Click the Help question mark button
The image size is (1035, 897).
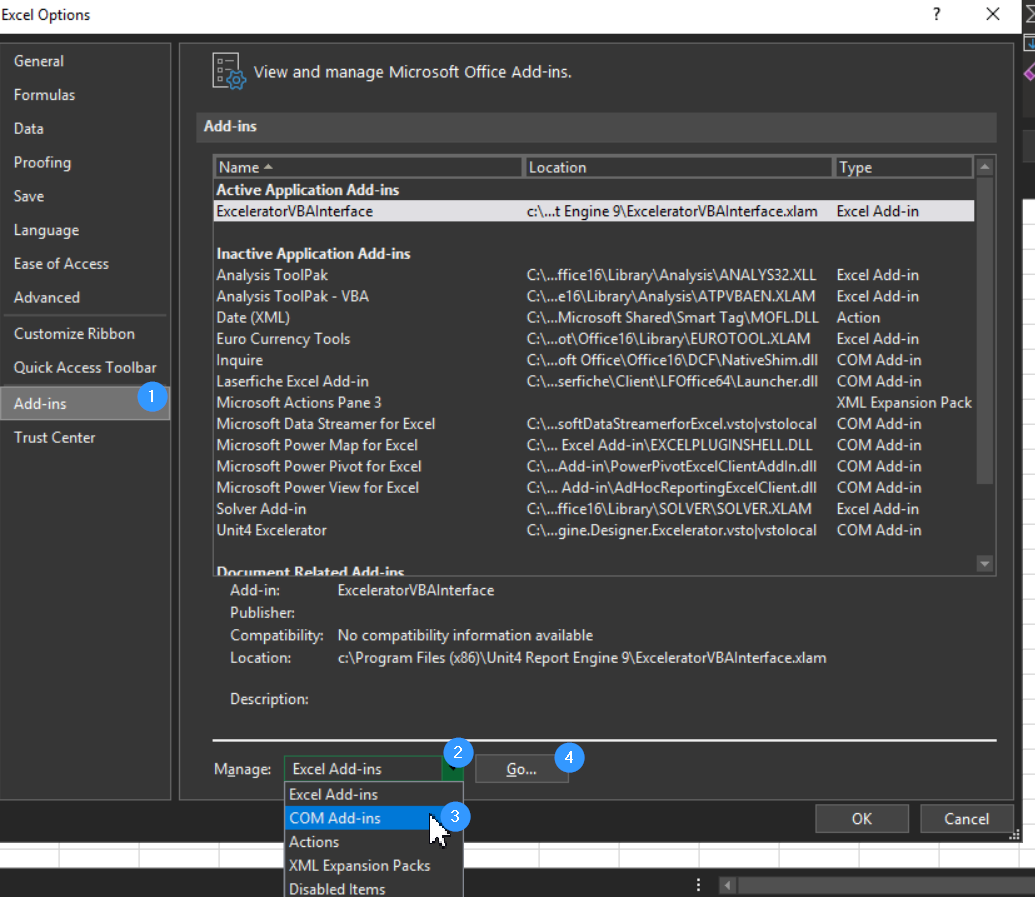click(x=936, y=15)
